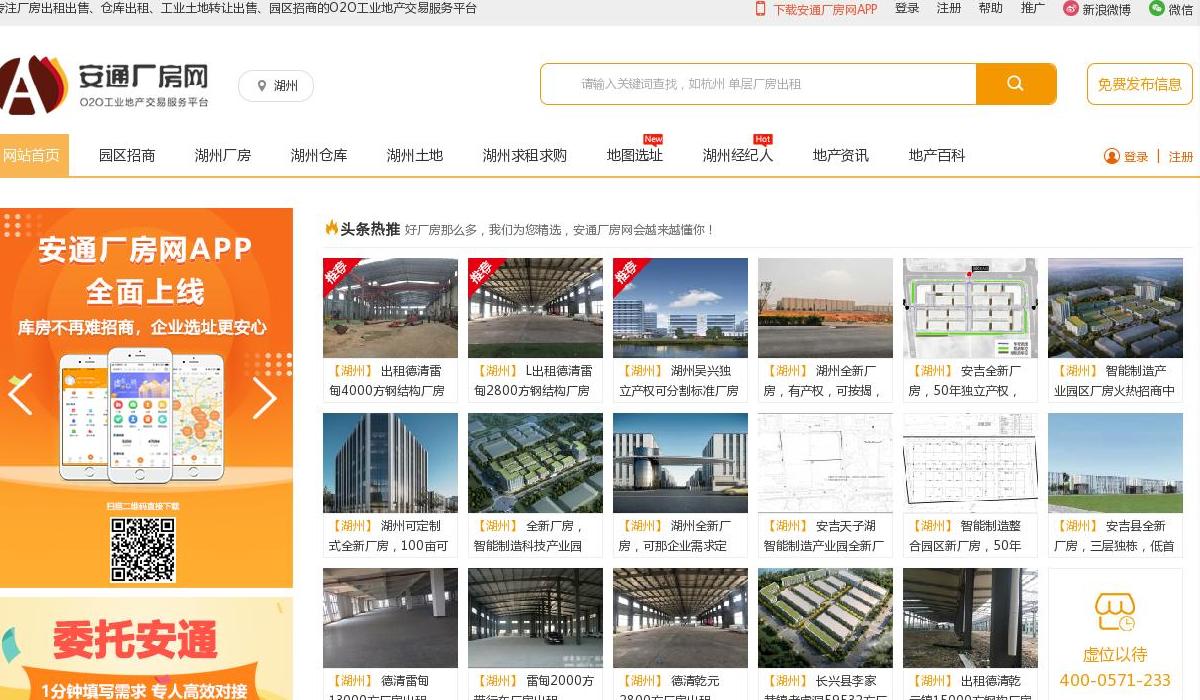1200x700 pixels.
Task: Open thumbnail of L出租德清雷甸2800方钢结构厂房
Action: 535,308
